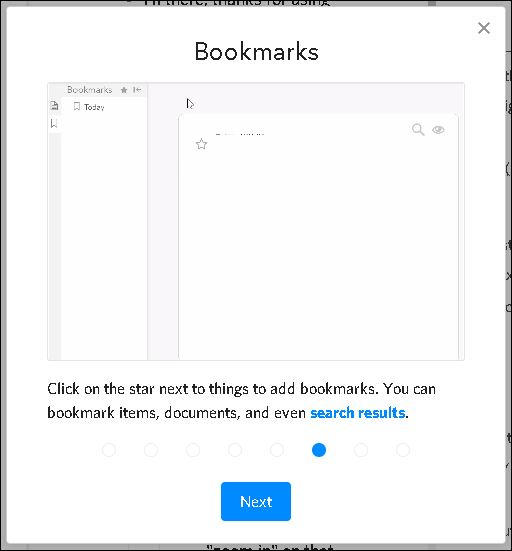Select the active blue sixth step dot

point(319,450)
